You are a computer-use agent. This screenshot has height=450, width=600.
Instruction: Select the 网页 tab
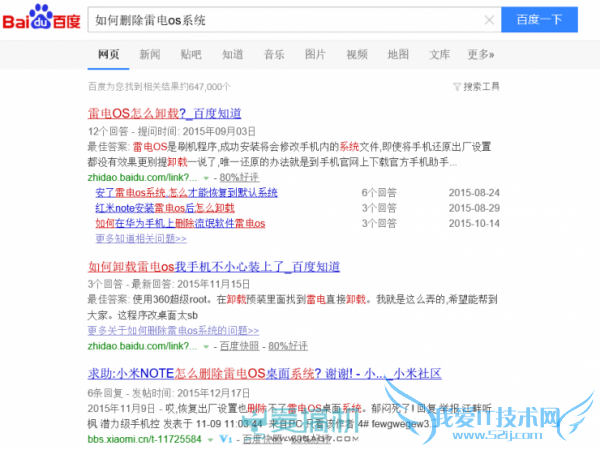pos(108,54)
